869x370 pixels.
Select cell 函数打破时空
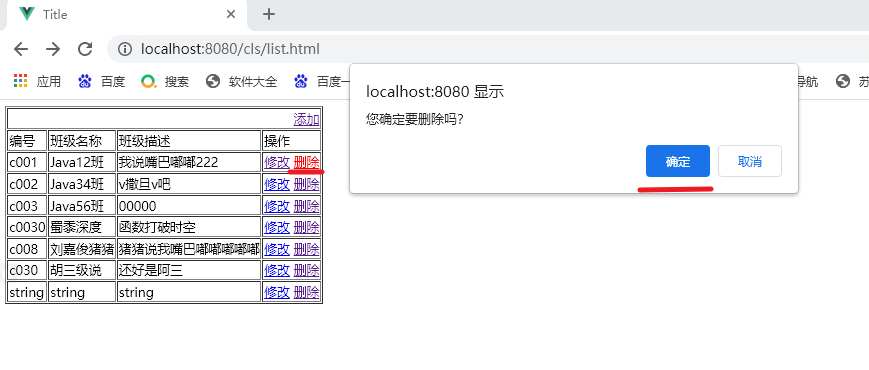188,227
